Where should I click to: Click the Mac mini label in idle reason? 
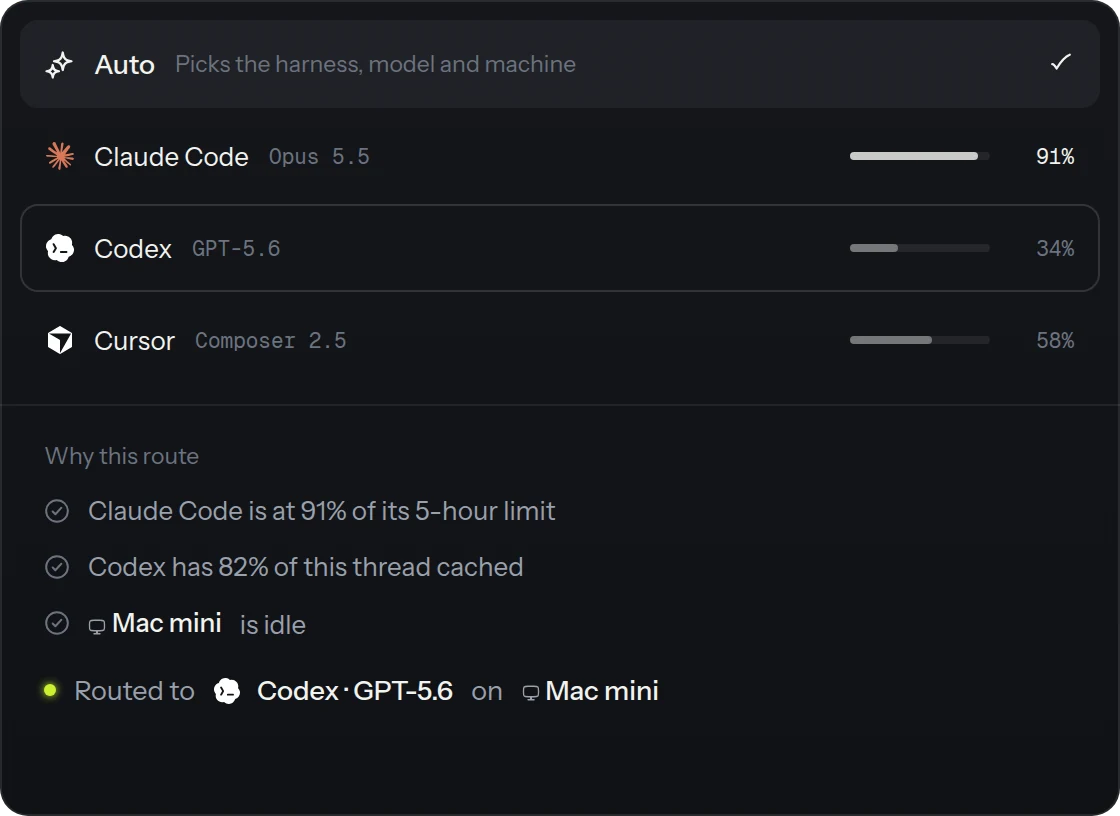click(x=166, y=623)
